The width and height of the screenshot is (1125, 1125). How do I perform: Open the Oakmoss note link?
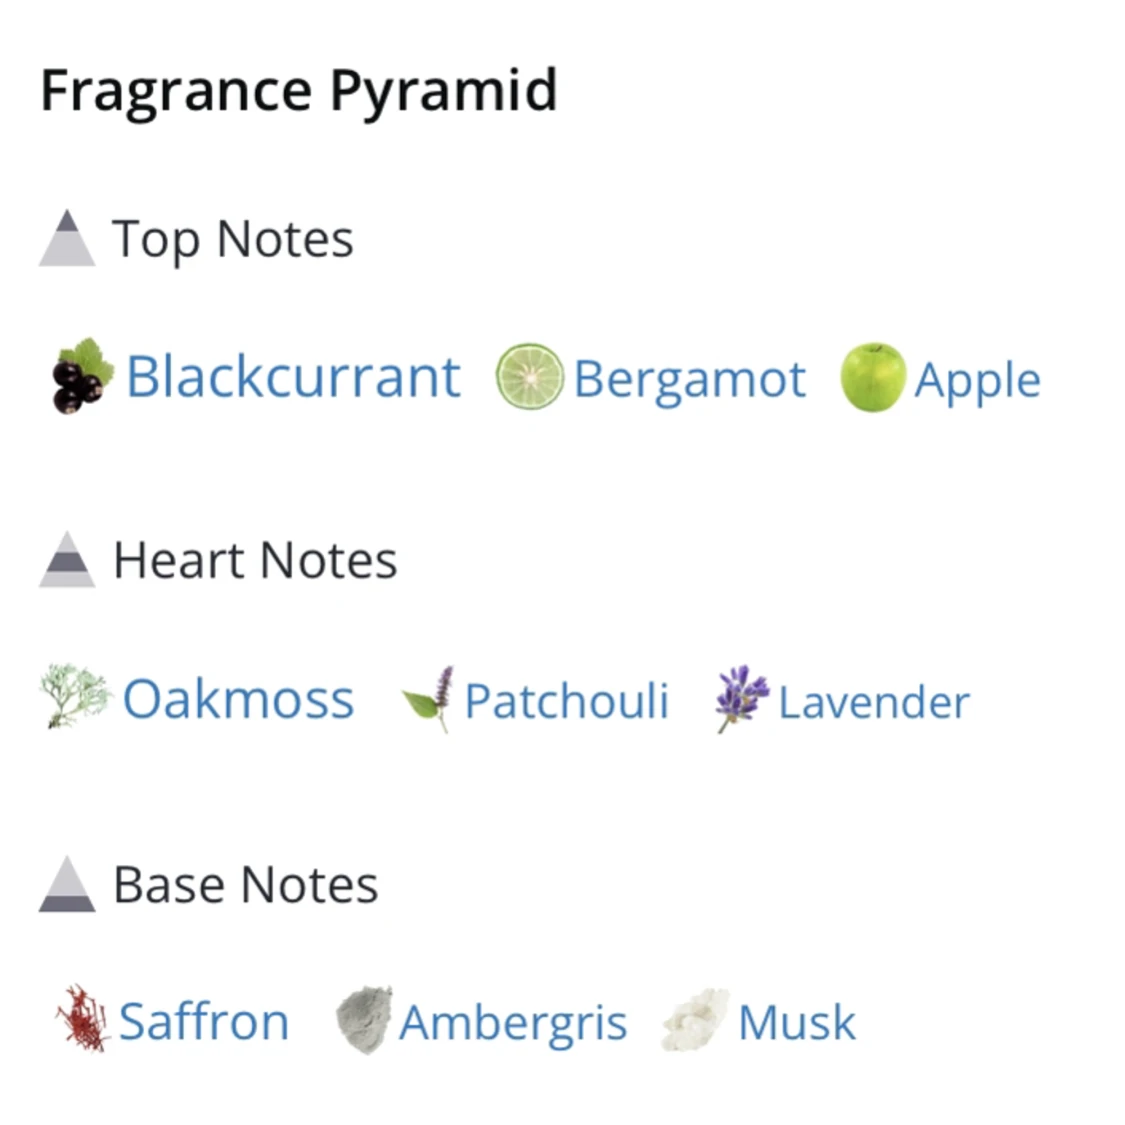238,699
